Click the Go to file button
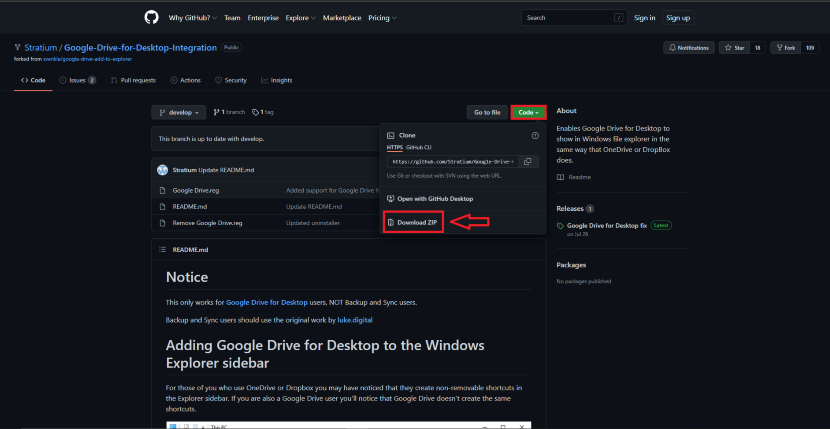Screen dimensions: 830x429 (x=487, y=112)
